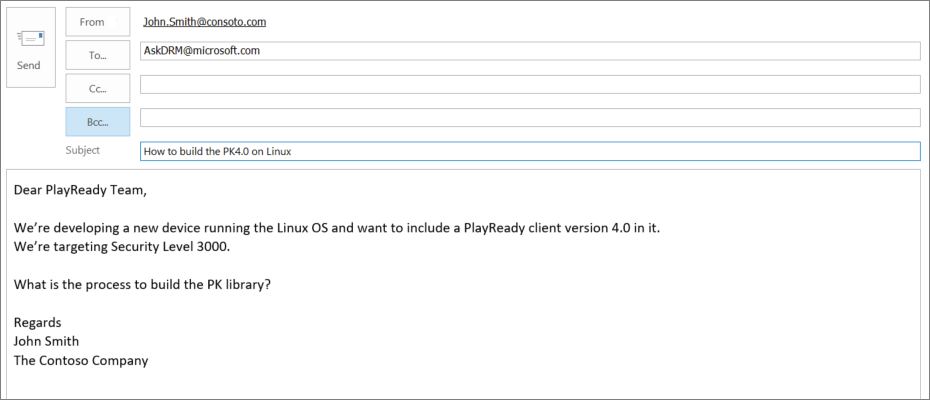Focus the empty Bcc field
Image resolution: width=930 pixels, height=400 pixels.
(x=530, y=118)
